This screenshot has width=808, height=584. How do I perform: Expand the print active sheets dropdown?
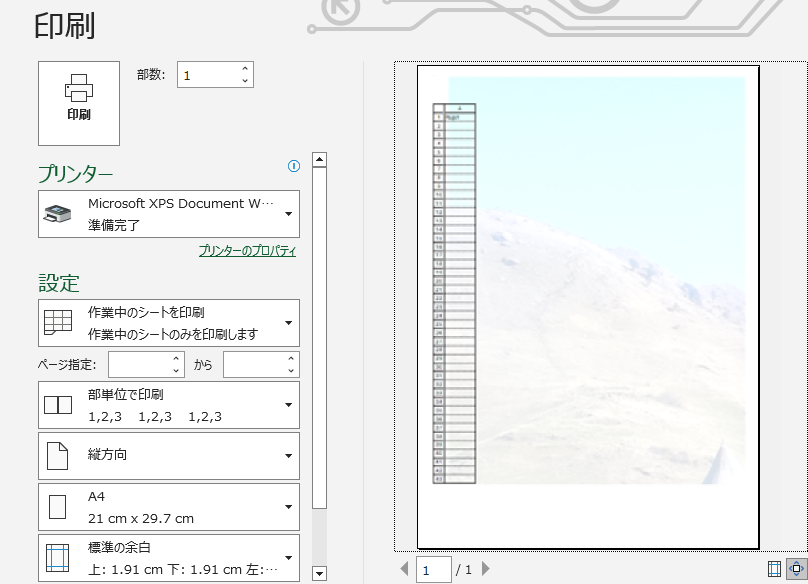(168, 323)
